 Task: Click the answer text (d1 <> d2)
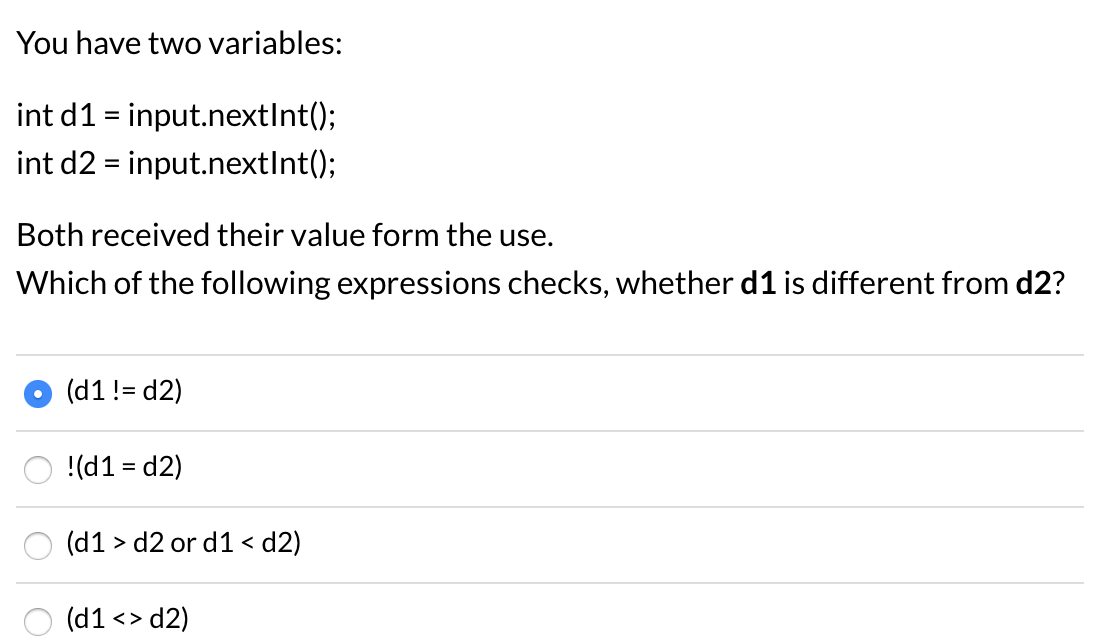tap(128, 619)
